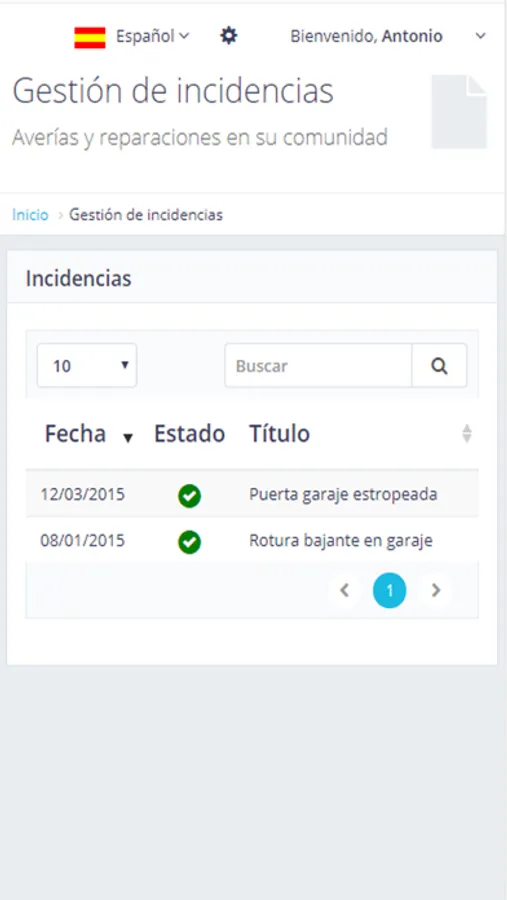Open the settings gear icon
Image resolution: width=507 pixels, height=900 pixels.
(x=229, y=36)
